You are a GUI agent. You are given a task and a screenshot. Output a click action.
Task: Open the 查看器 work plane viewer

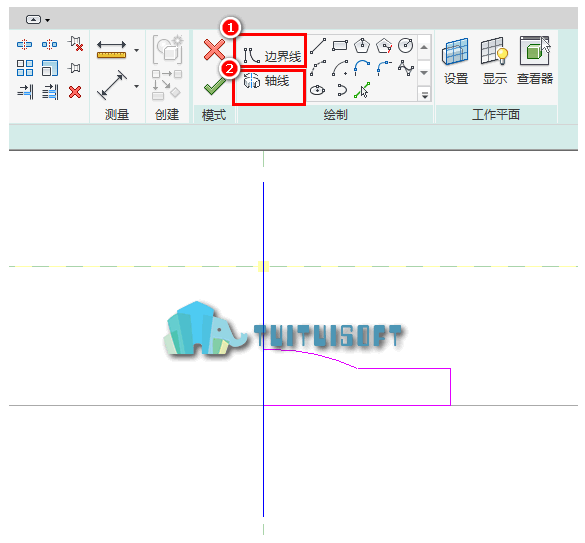pyautogui.click(x=535, y=61)
